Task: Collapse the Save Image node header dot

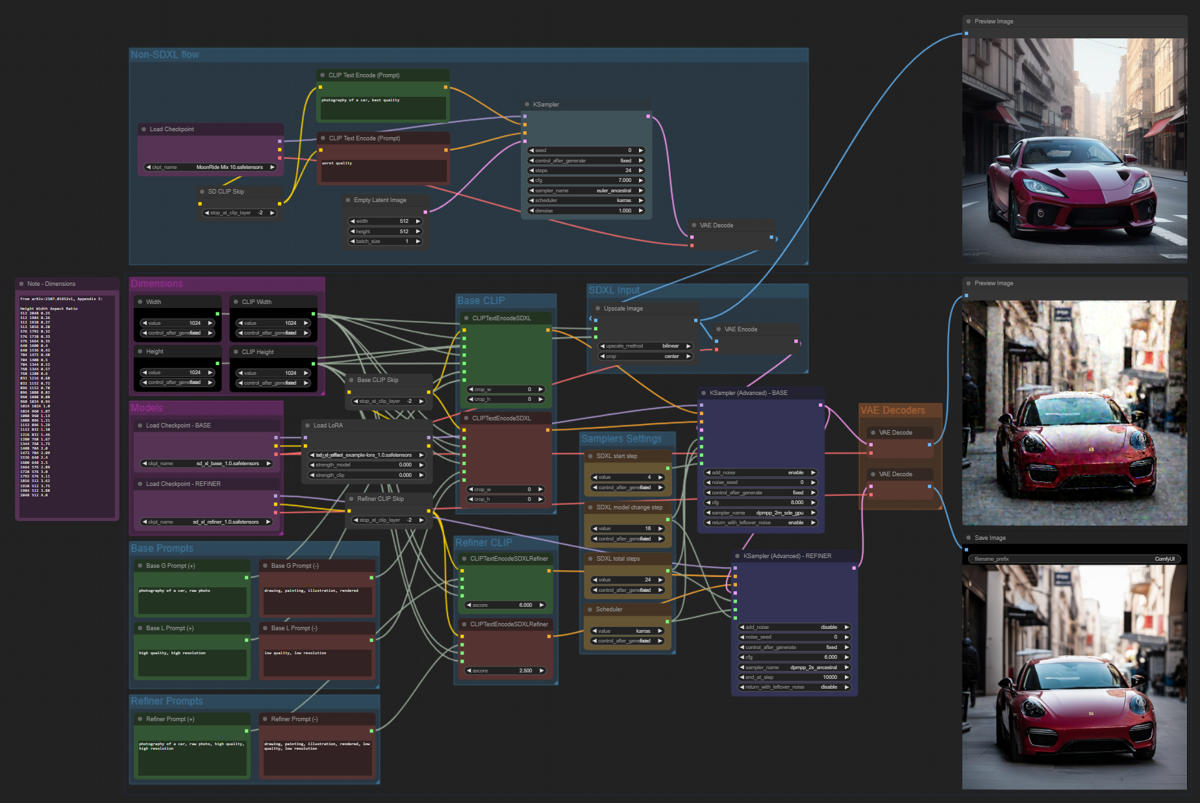Action: point(968,537)
